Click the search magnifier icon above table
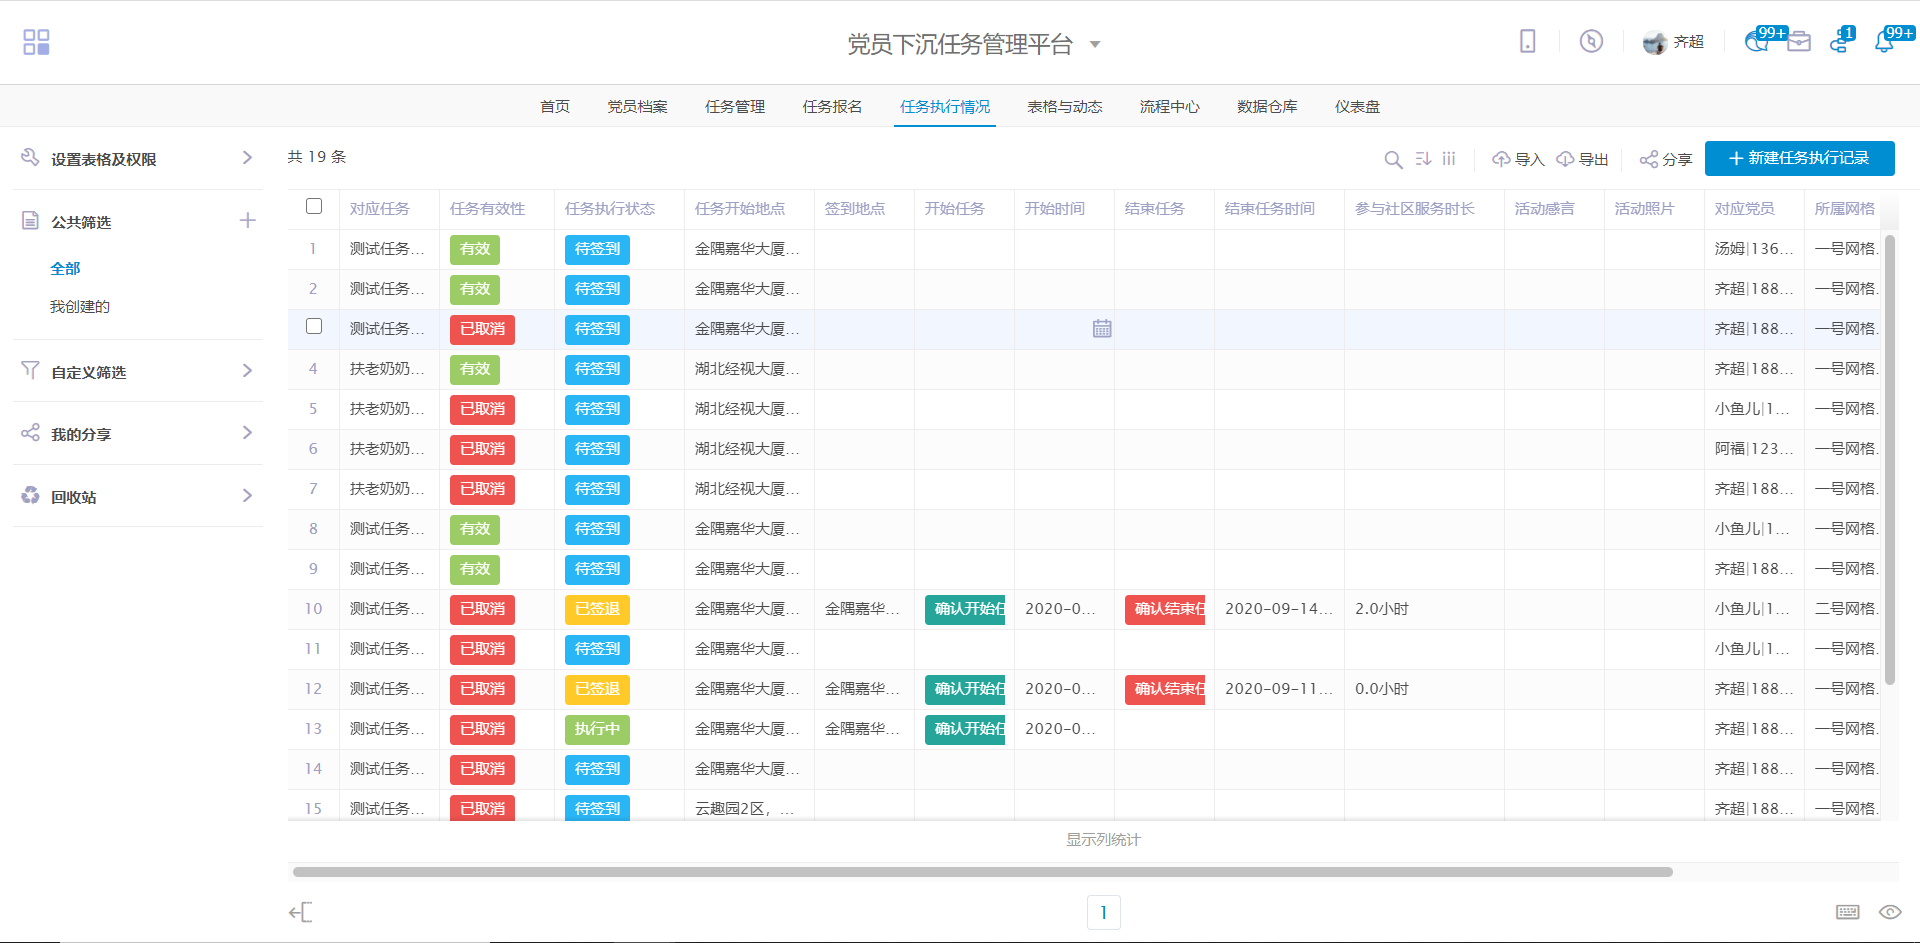The height and width of the screenshot is (943, 1920). point(1392,159)
